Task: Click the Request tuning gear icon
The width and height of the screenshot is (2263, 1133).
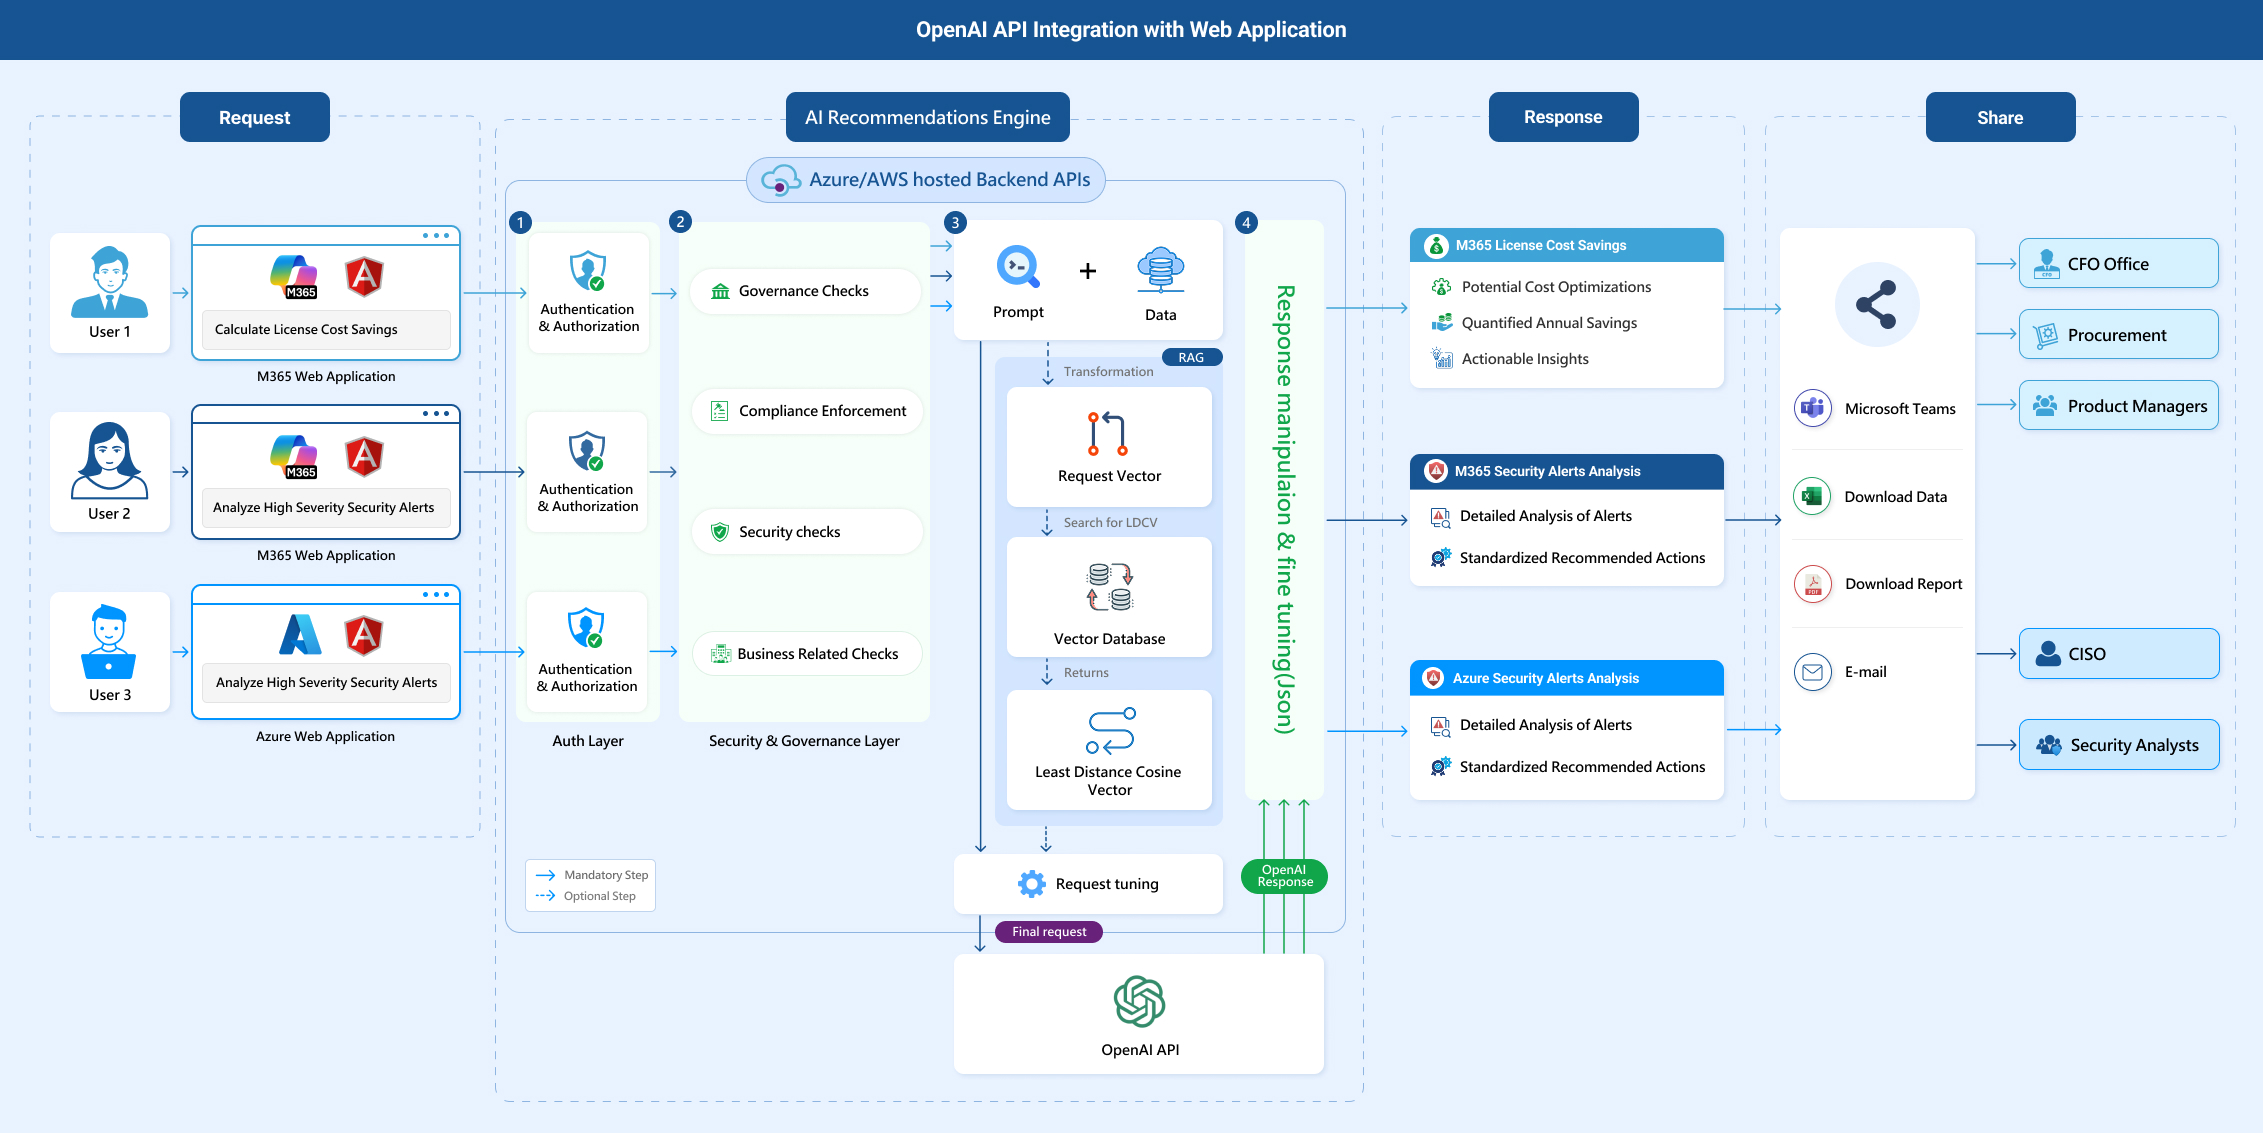Action: tap(1031, 884)
